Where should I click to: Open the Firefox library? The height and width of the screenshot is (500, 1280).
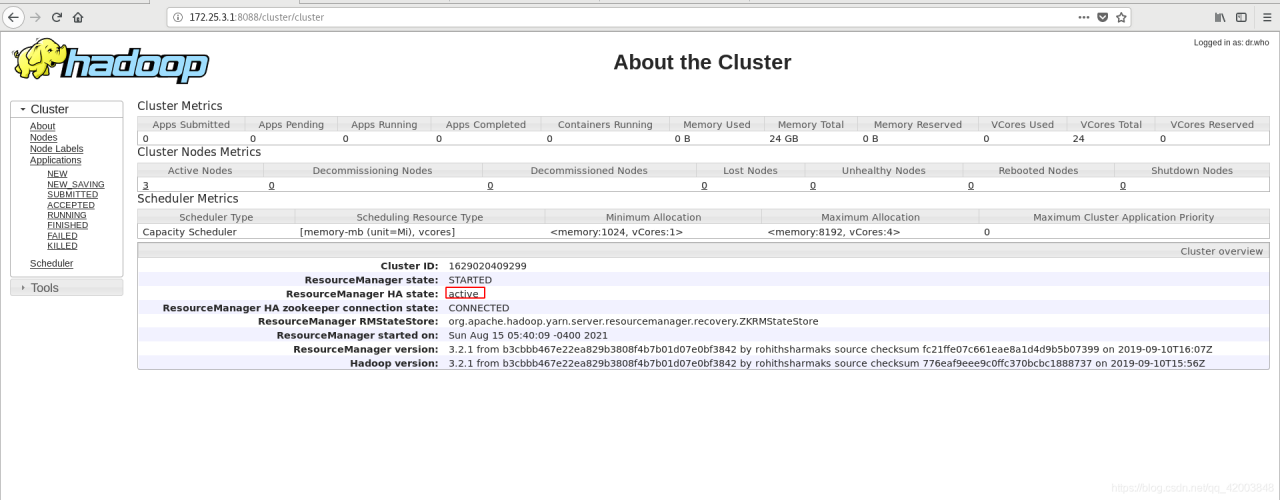(x=1220, y=17)
